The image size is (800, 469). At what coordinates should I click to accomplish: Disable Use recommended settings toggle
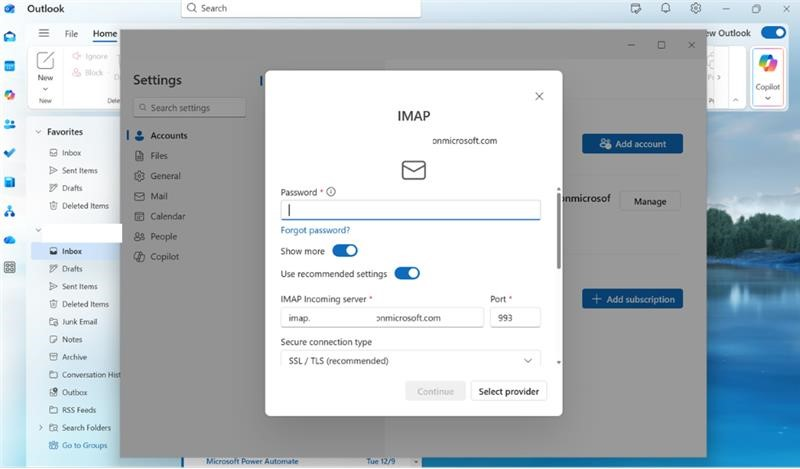click(407, 274)
